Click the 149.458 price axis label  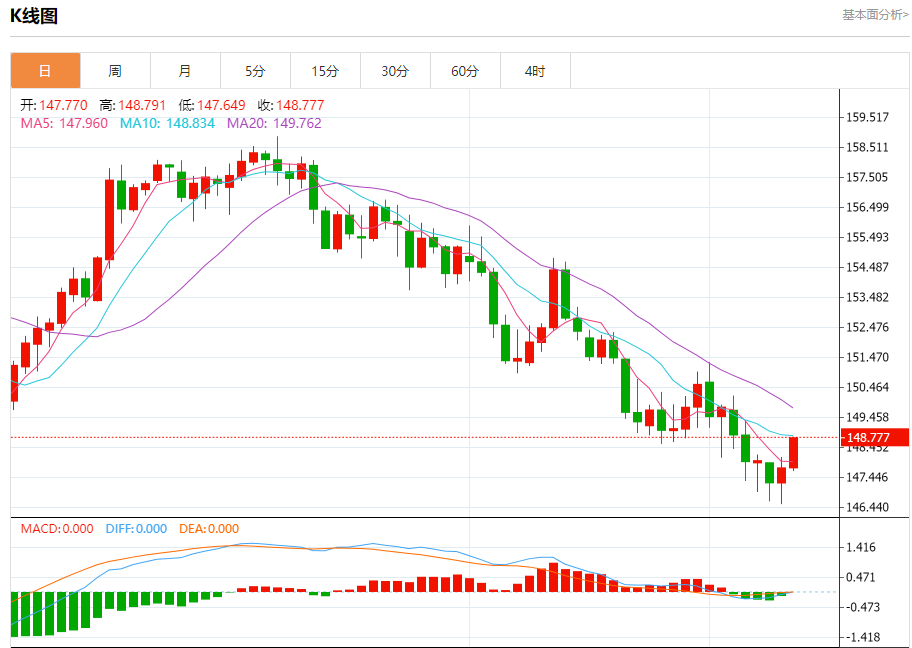click(x=867, y=417)
